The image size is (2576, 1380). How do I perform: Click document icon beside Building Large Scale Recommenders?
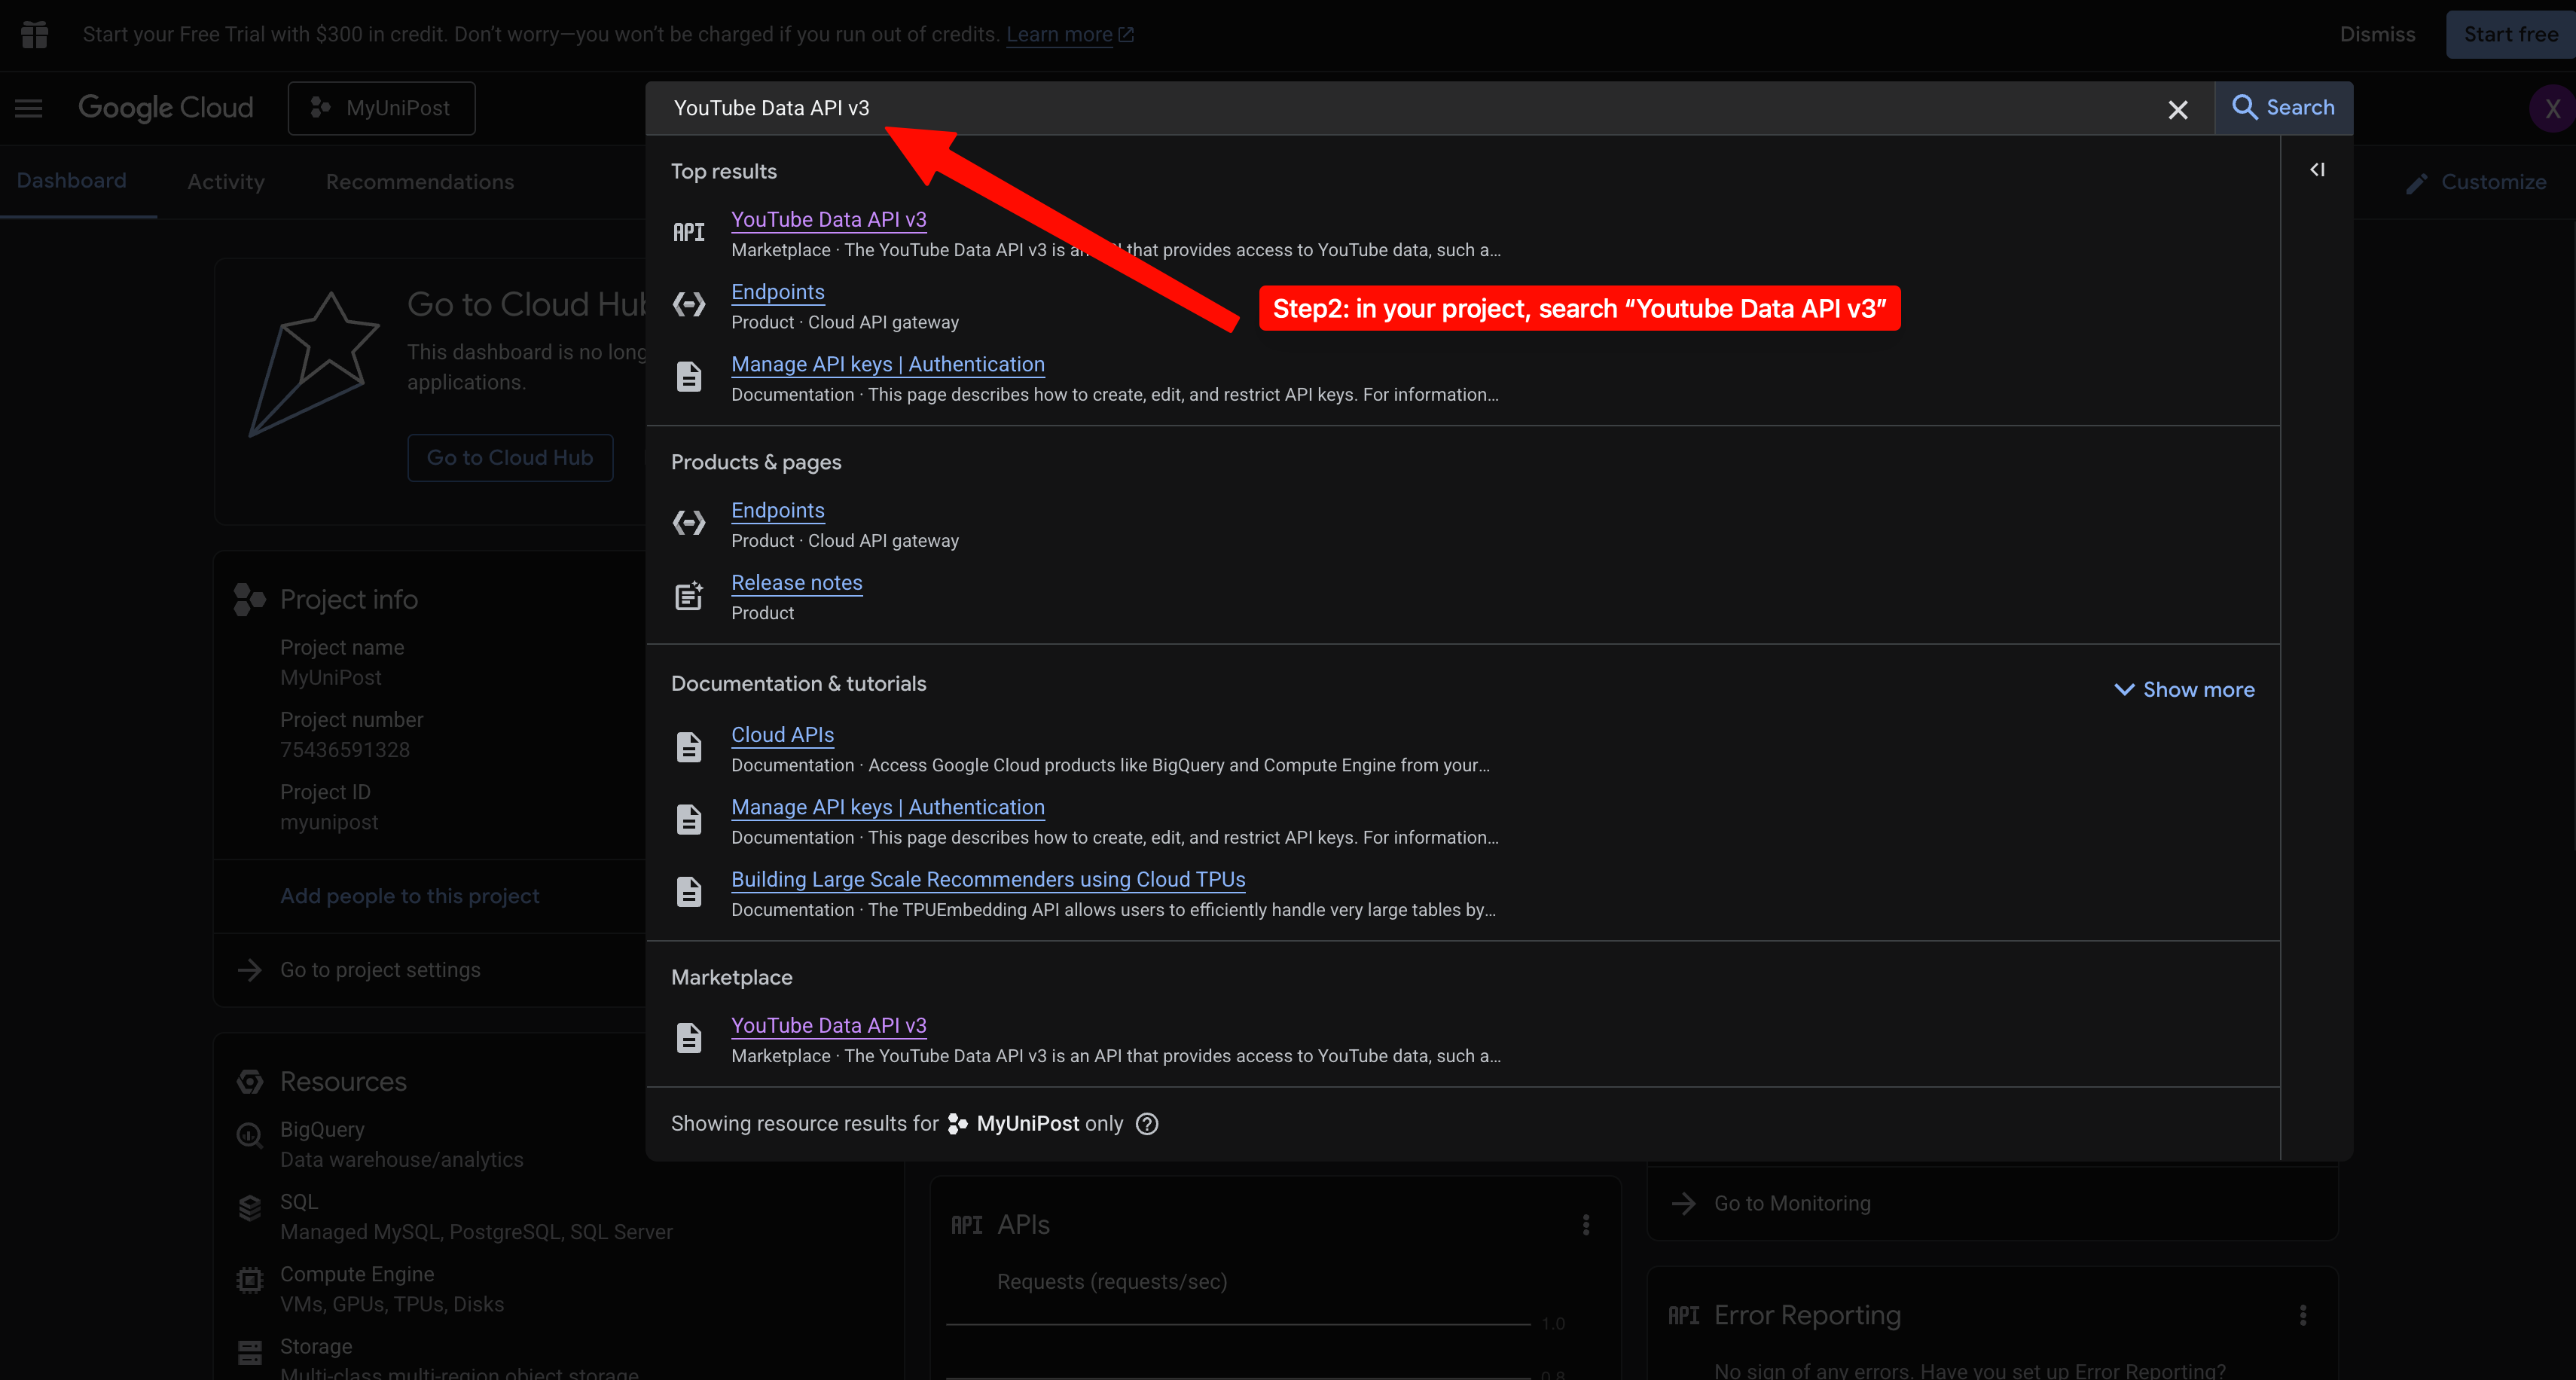pos(689,892)
